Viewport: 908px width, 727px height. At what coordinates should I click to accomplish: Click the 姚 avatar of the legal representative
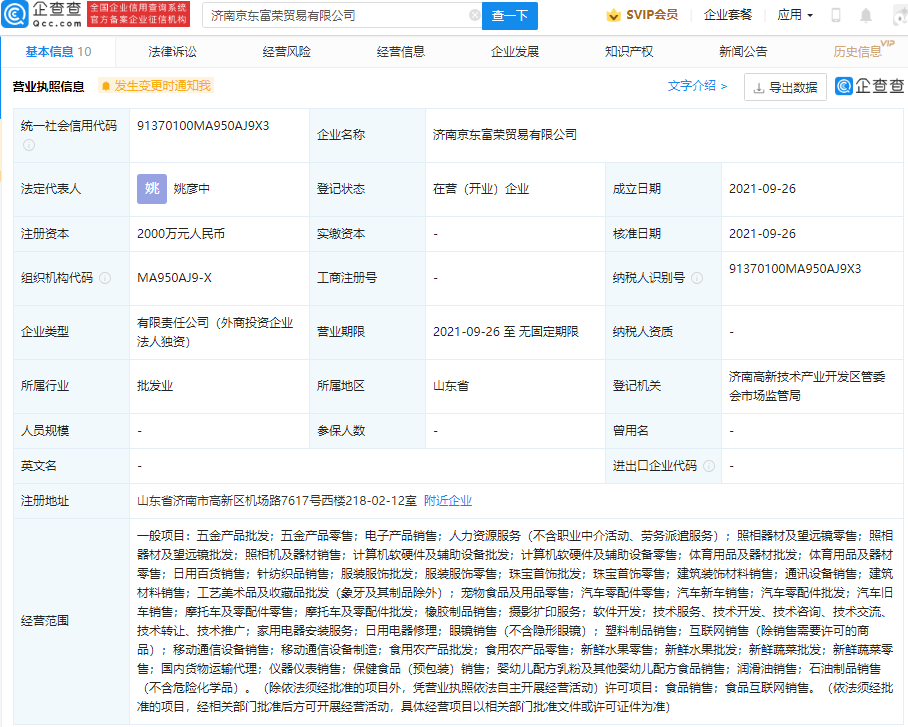click(x=152, y=188)
